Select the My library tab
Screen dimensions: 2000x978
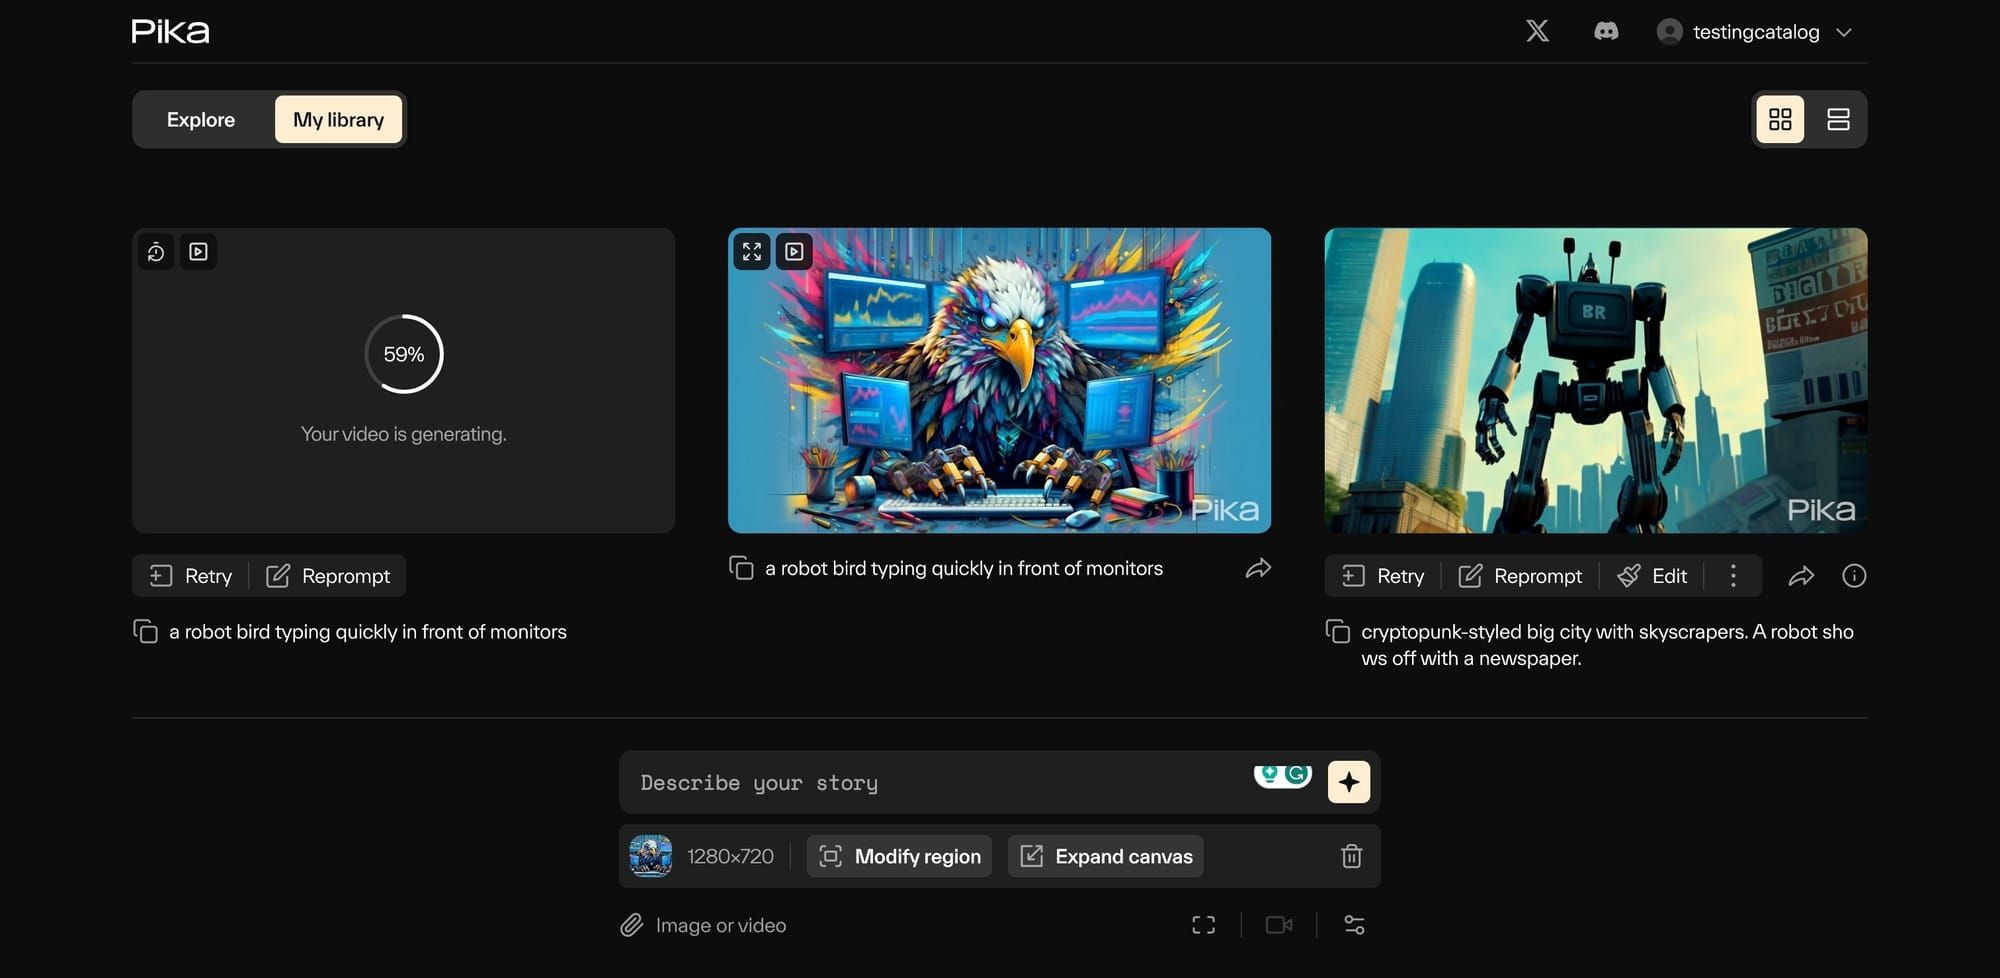[x=338, y=119]
